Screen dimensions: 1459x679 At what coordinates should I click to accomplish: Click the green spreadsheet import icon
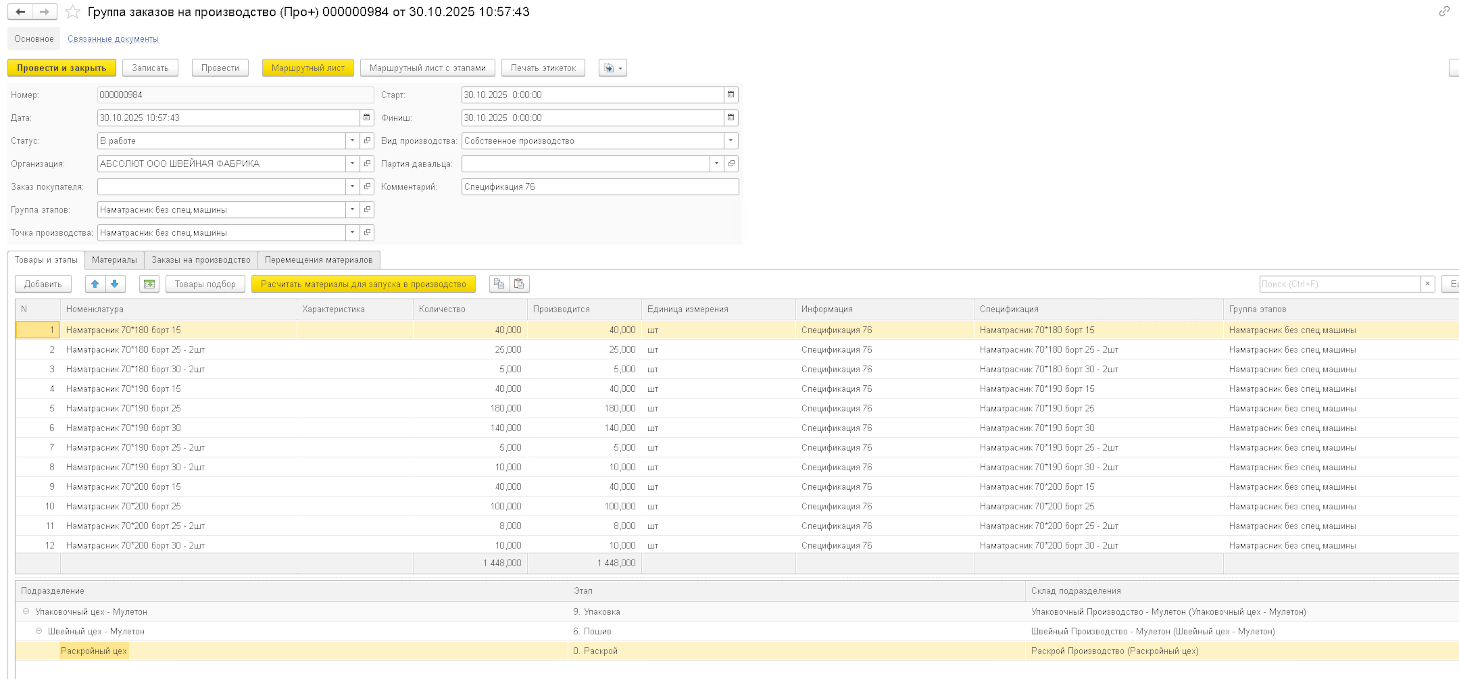point(149,284)
